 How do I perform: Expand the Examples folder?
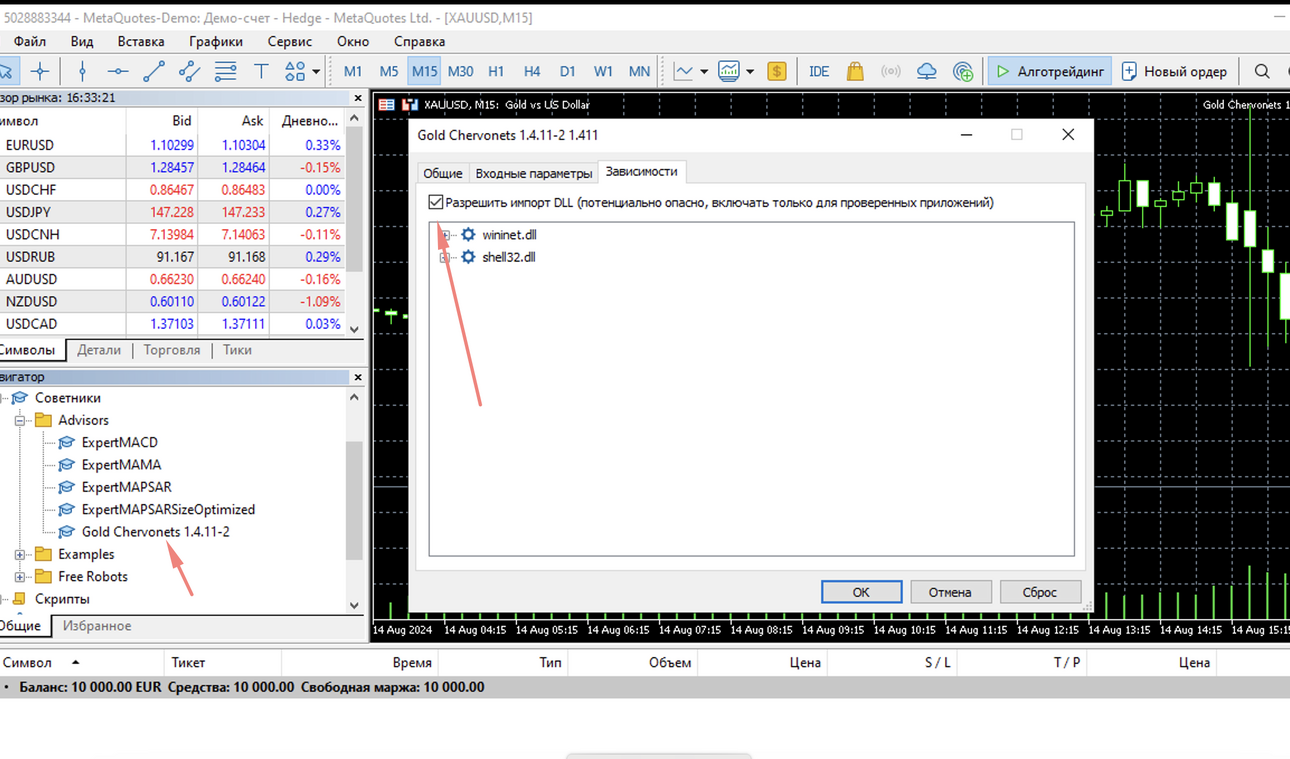pos(20,554)
